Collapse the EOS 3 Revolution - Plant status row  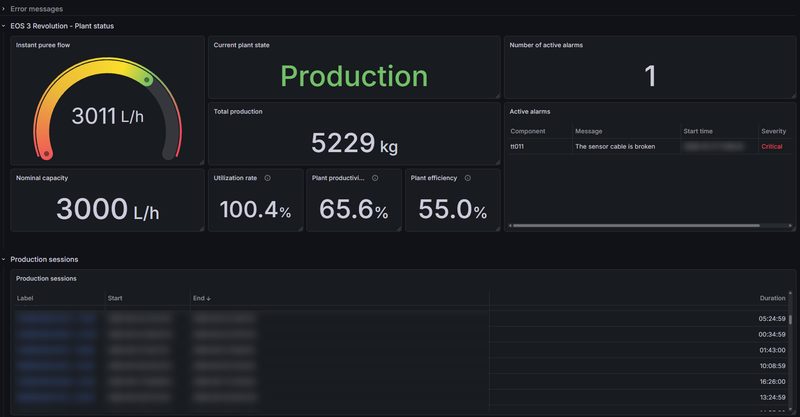click(x=62, y=26)
